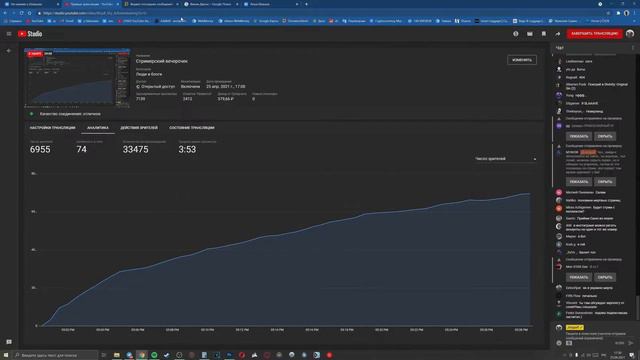Open browser three-dot menu
Viewport: 640px width, 360px height.
coord(635,13)
